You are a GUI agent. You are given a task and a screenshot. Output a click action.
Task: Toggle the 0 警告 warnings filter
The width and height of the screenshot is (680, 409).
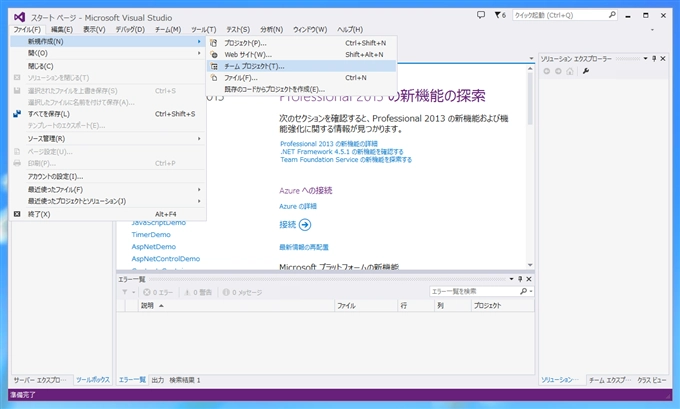tap(198, 292)
